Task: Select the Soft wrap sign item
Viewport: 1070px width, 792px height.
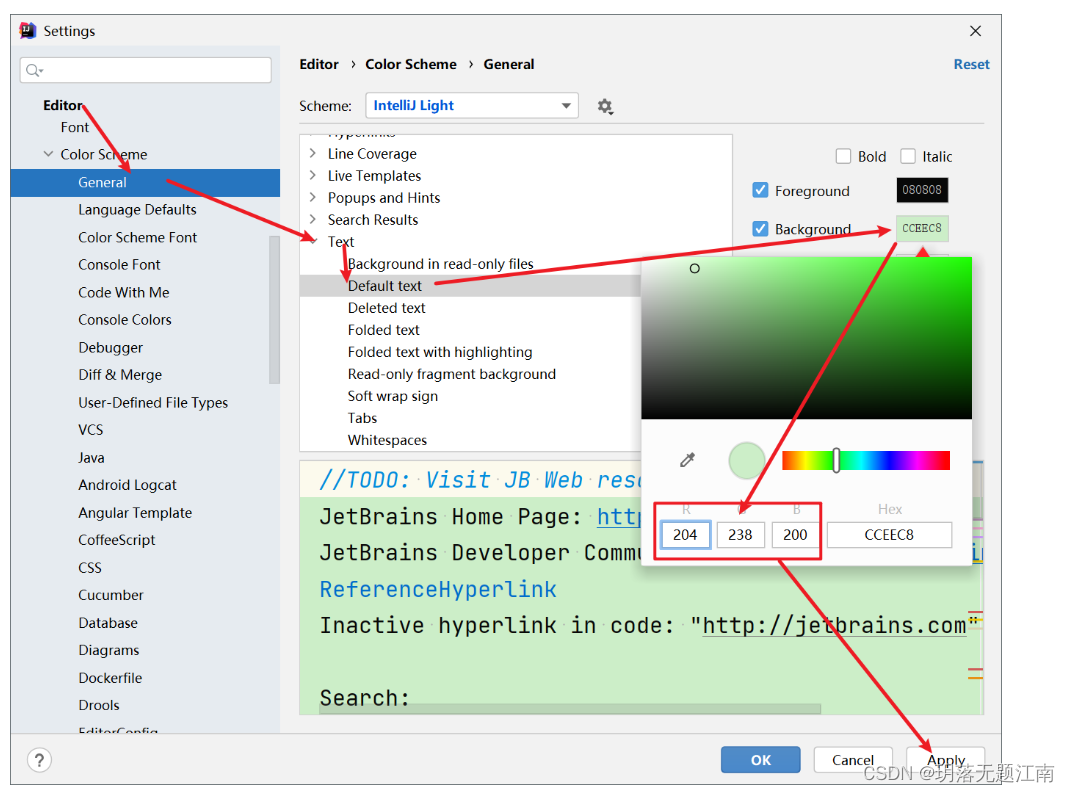Action: 393,396
